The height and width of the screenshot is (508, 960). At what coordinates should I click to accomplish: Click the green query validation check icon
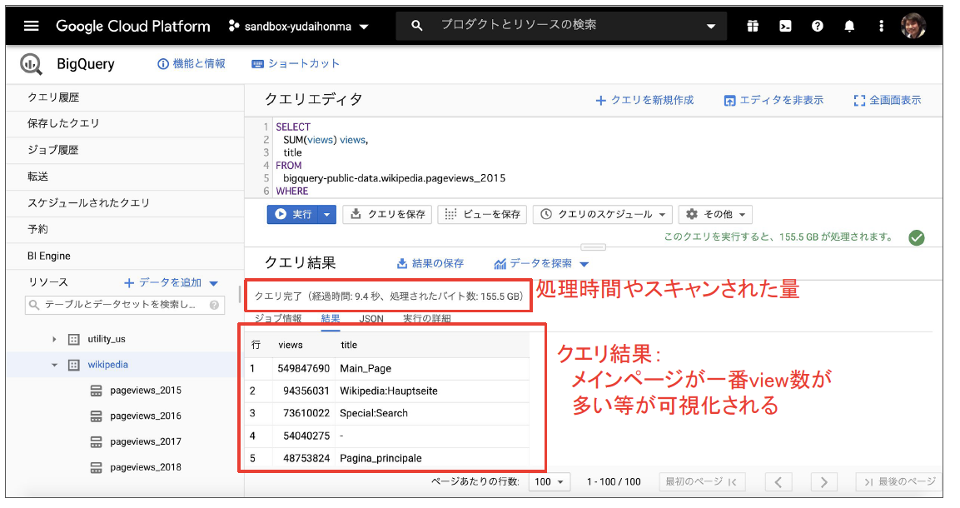pos(917,237)
